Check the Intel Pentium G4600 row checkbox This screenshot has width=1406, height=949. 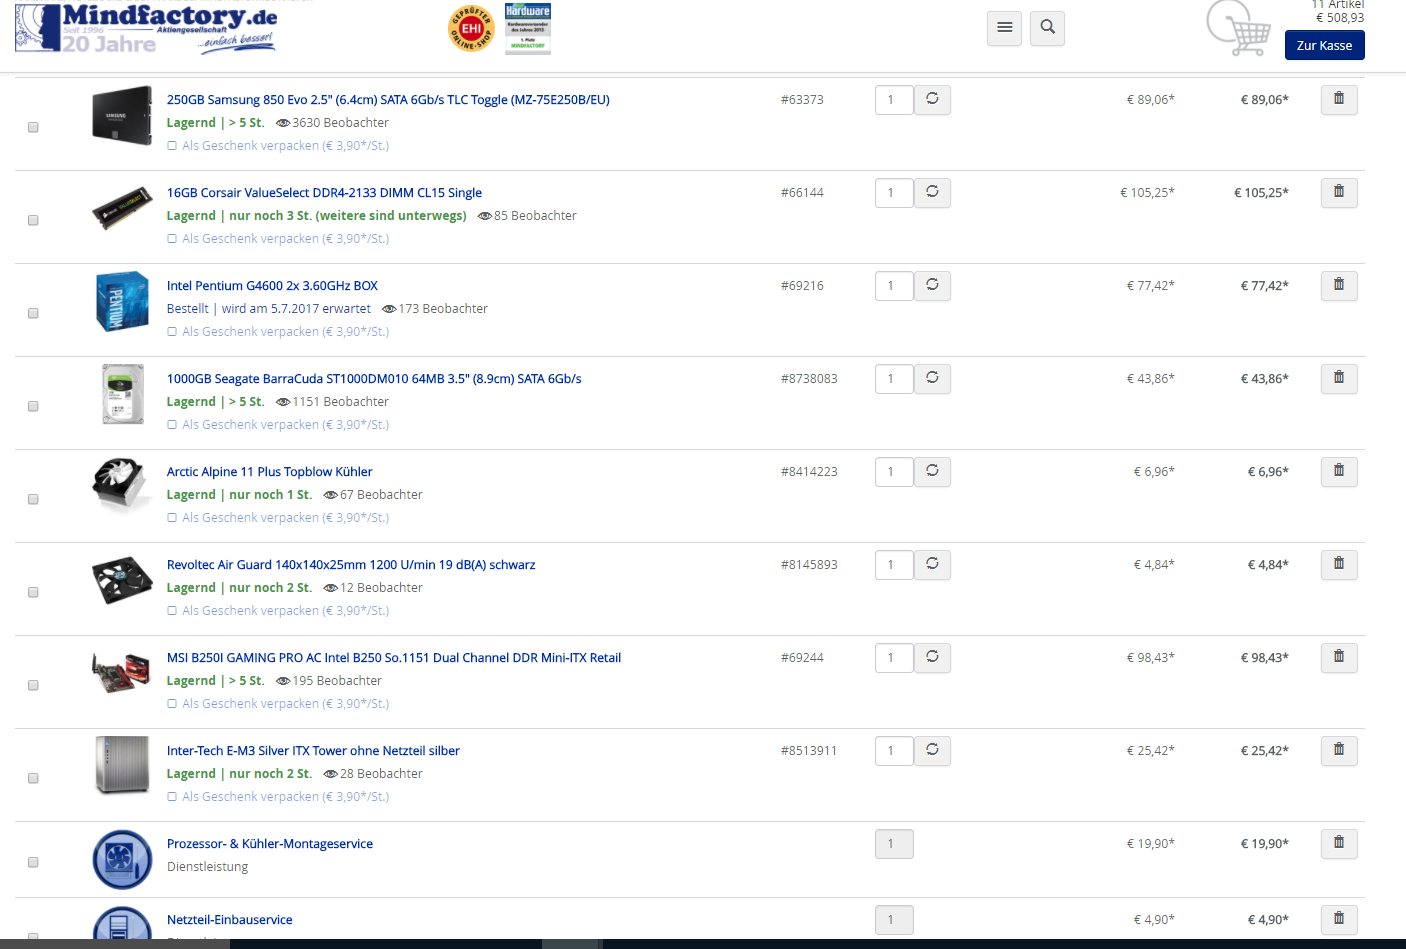33,313
